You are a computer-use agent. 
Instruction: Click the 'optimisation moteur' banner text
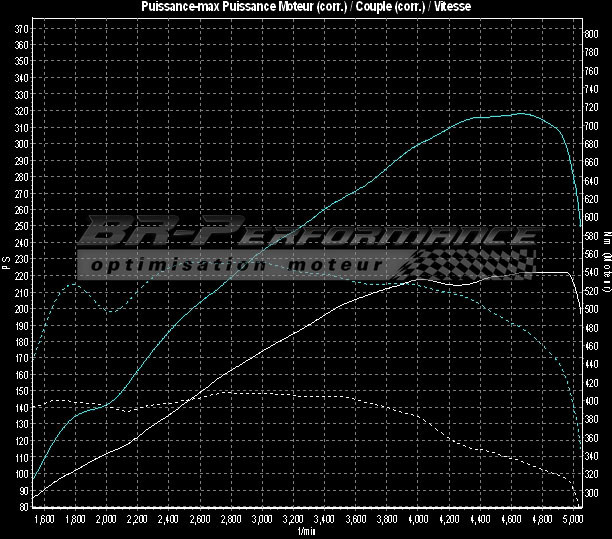click(x=237, y=266)
